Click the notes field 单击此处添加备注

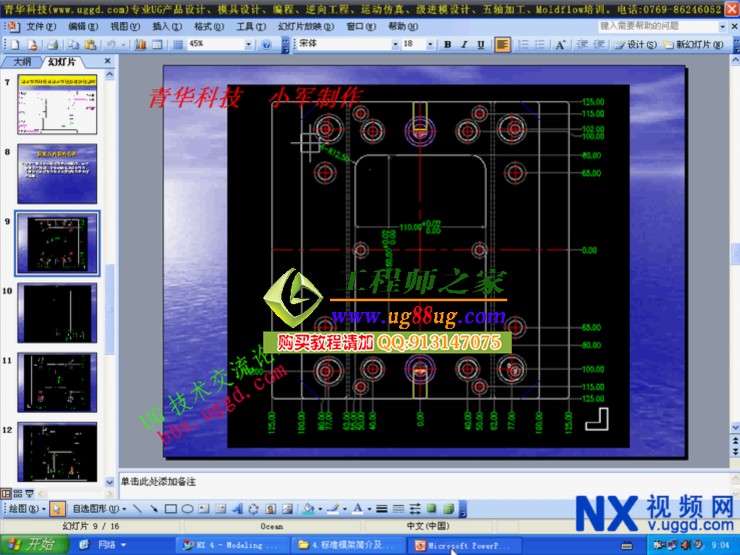[424, 484]
